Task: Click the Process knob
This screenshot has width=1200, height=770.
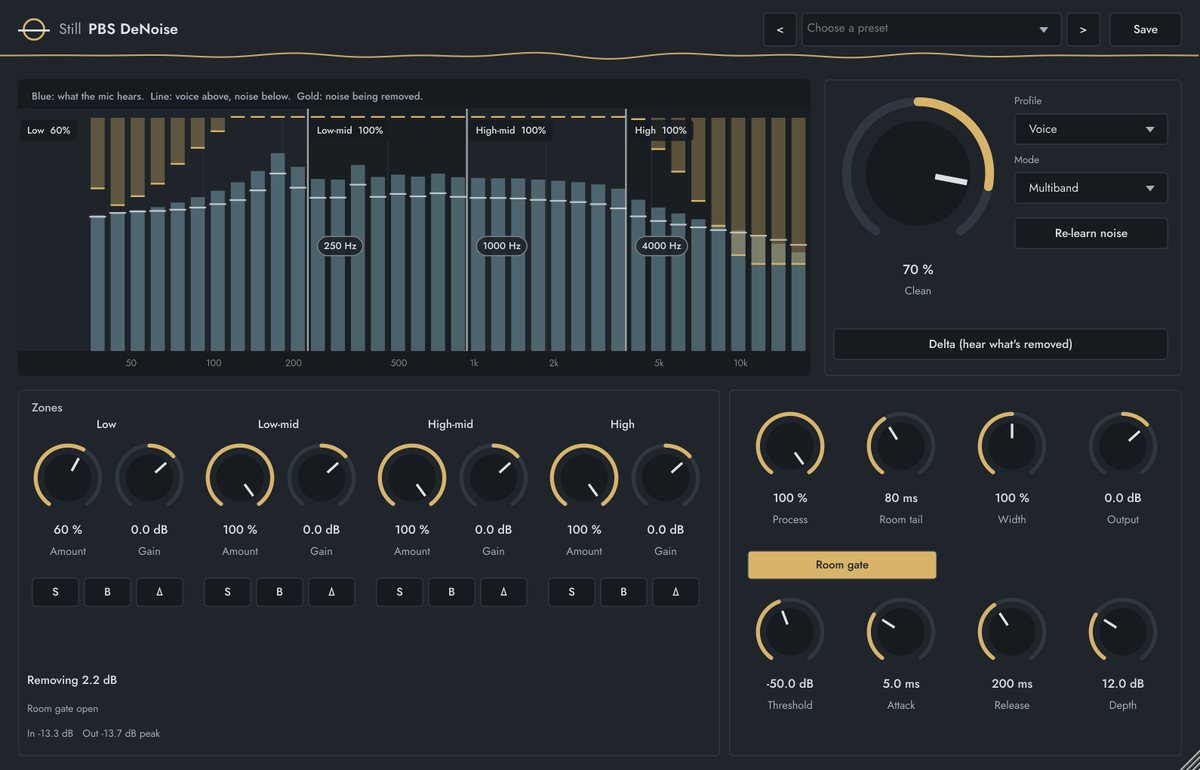Action: point(790,445)
